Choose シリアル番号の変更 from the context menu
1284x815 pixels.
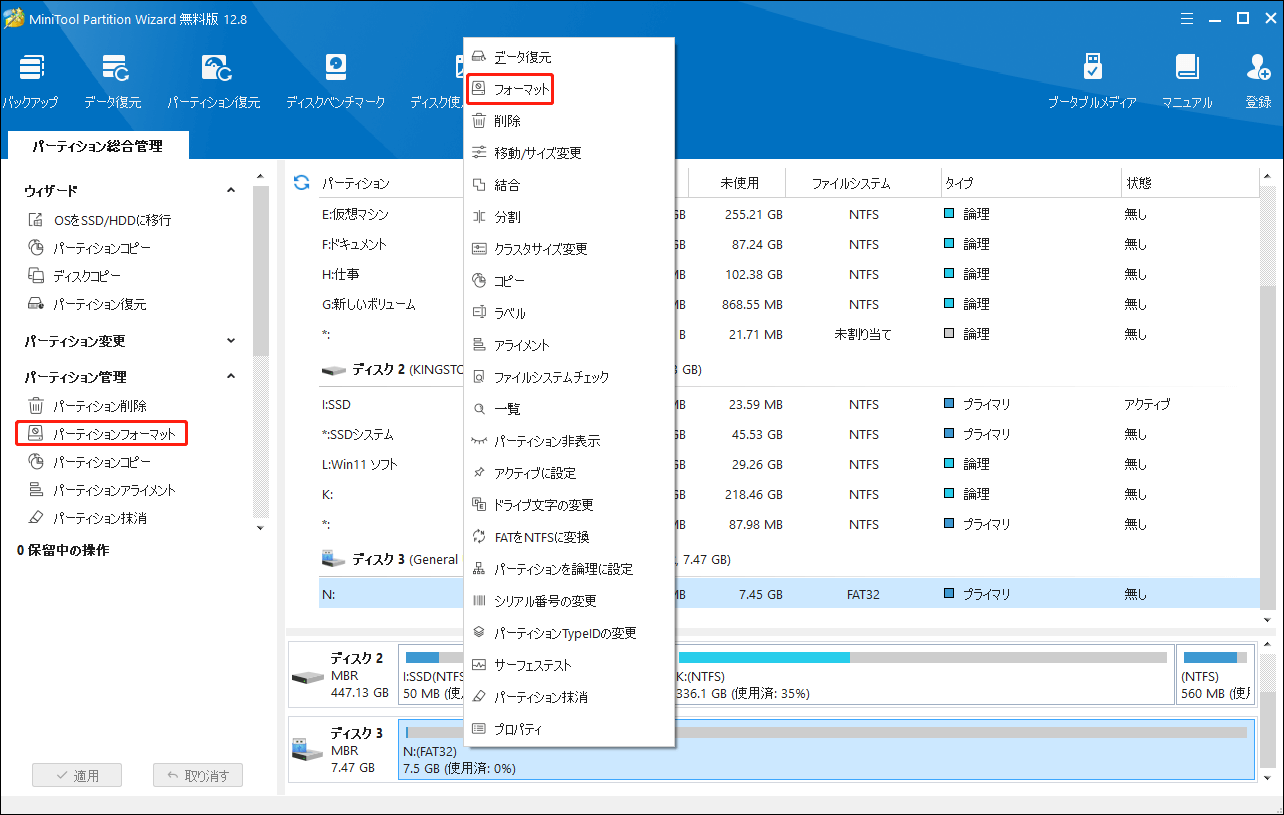coord(568,601)
